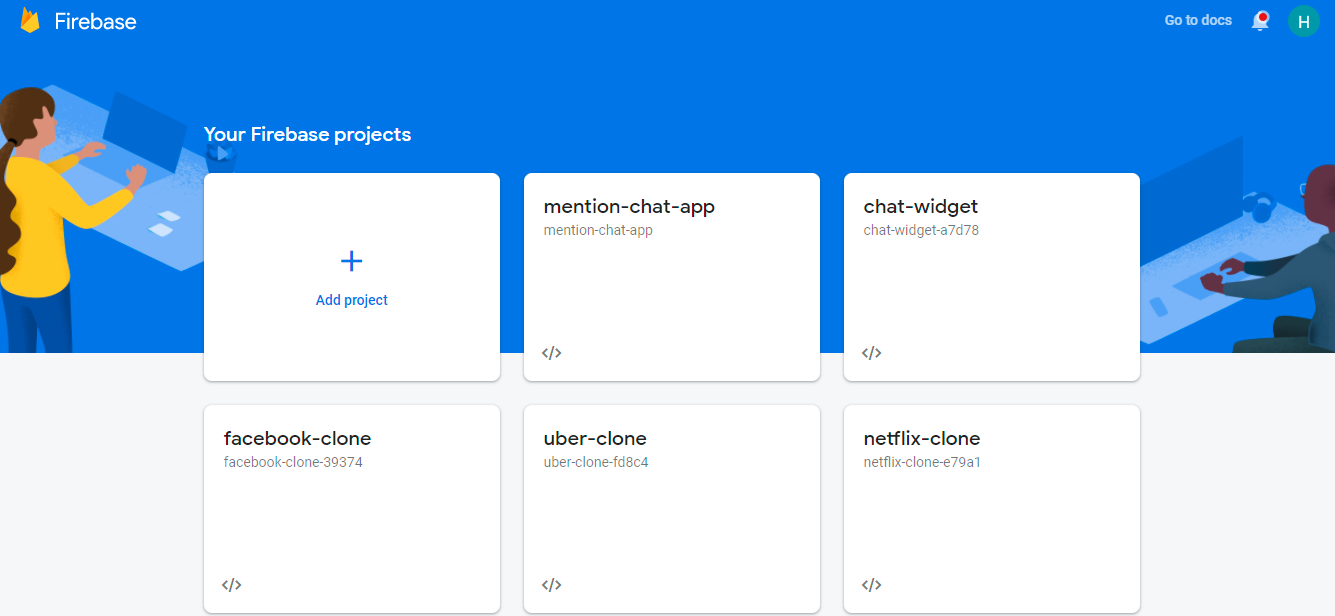Click the gray mention-chat-app project ID
1335x616 pixels.
pyautogui.click(x=598, y=230)
